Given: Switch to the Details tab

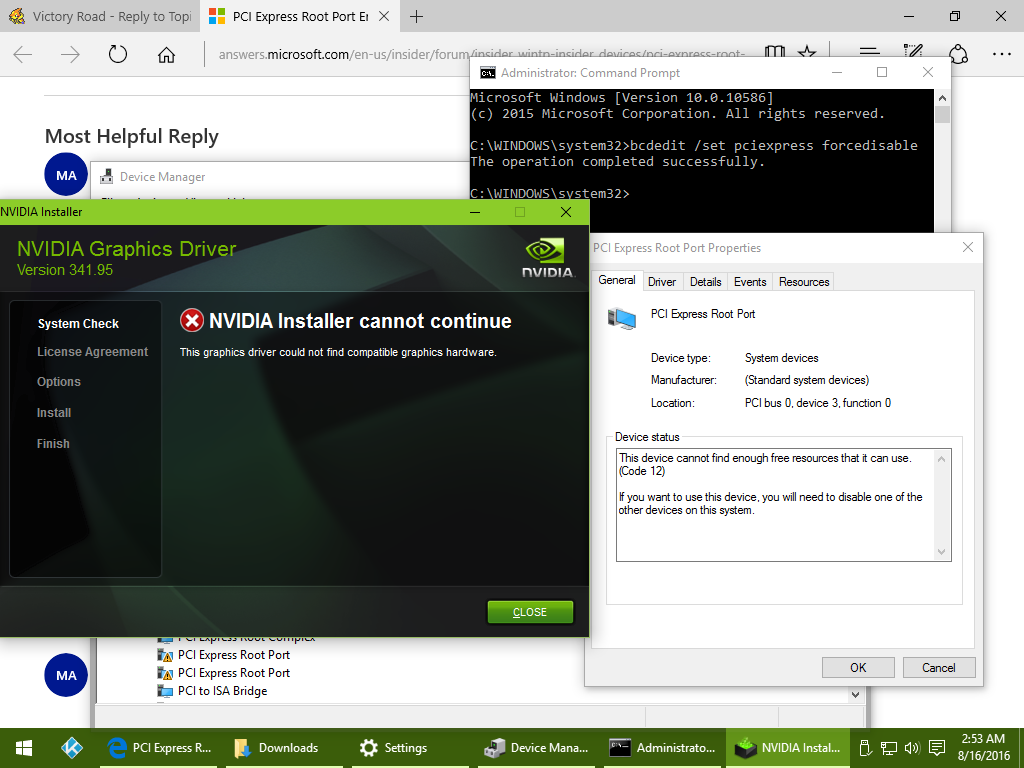Looking at the screenshot, I should 705,282.
